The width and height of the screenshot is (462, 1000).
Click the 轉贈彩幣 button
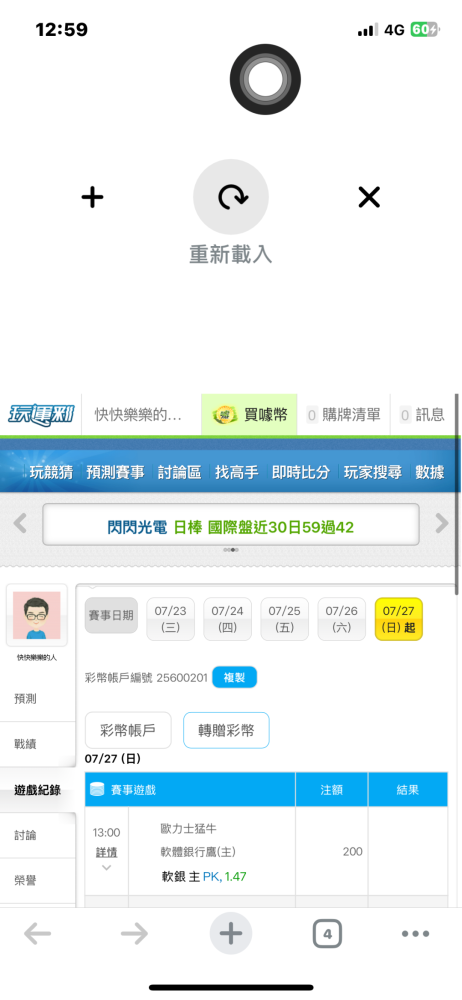click(226, 730)
